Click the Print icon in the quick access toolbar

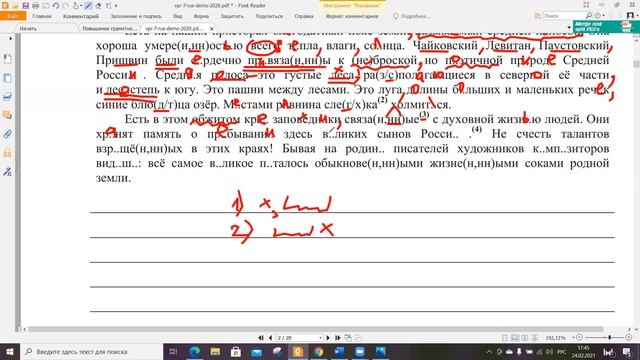tap(36, 5)
